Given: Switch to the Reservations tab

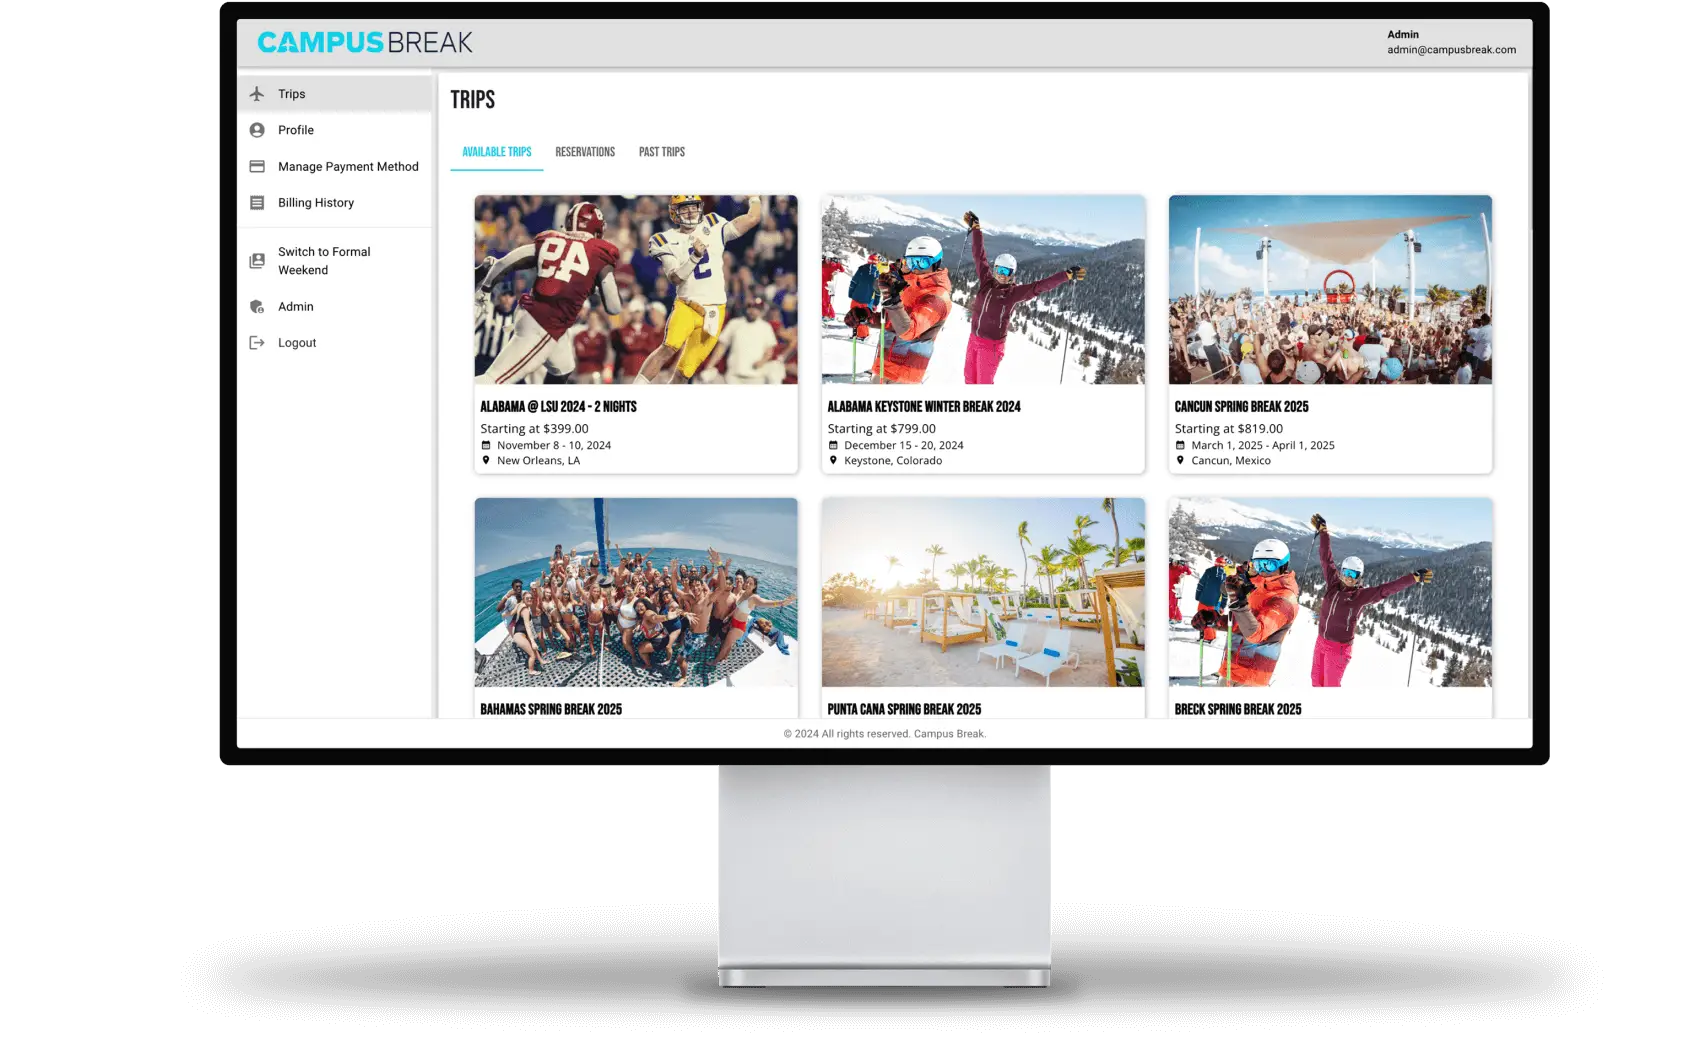Looking at the screenshot, I should tap(585, 152).
